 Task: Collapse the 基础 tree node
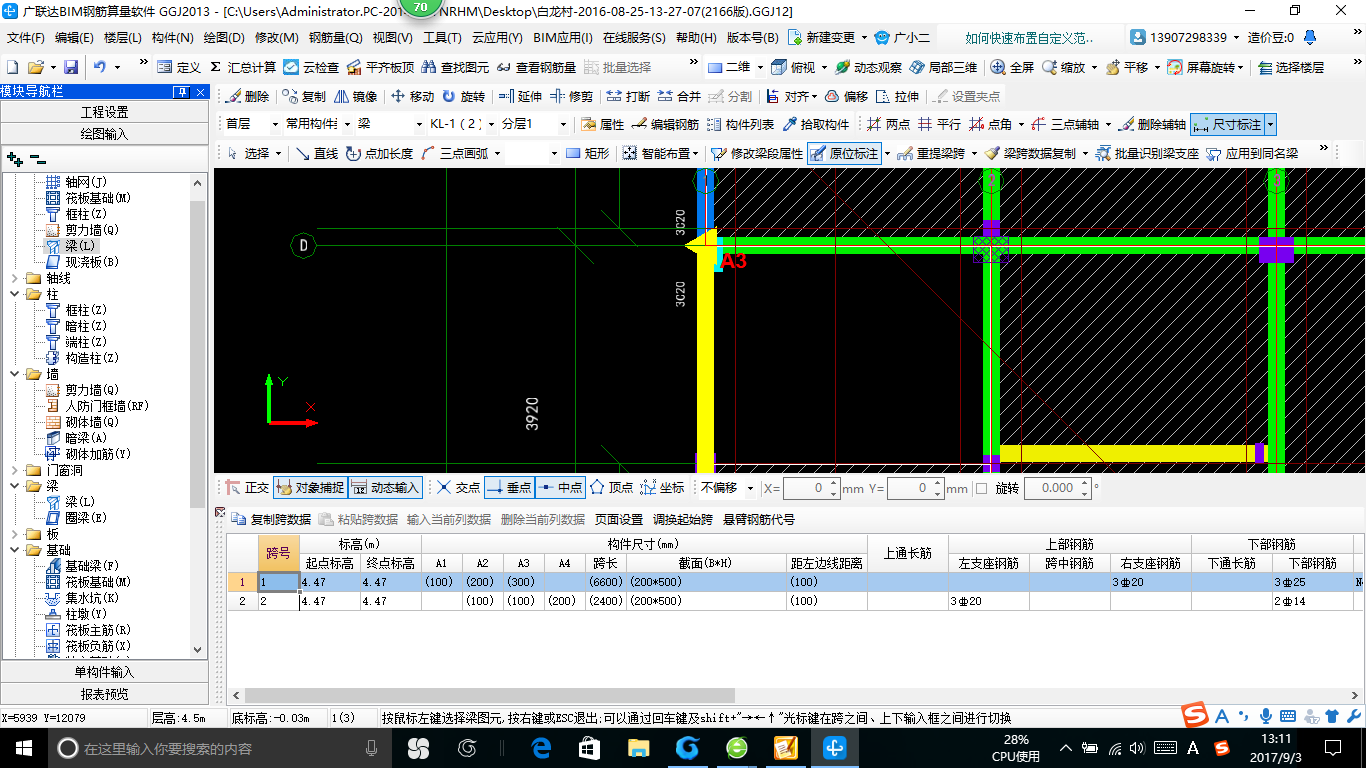[x=13, y=550]
